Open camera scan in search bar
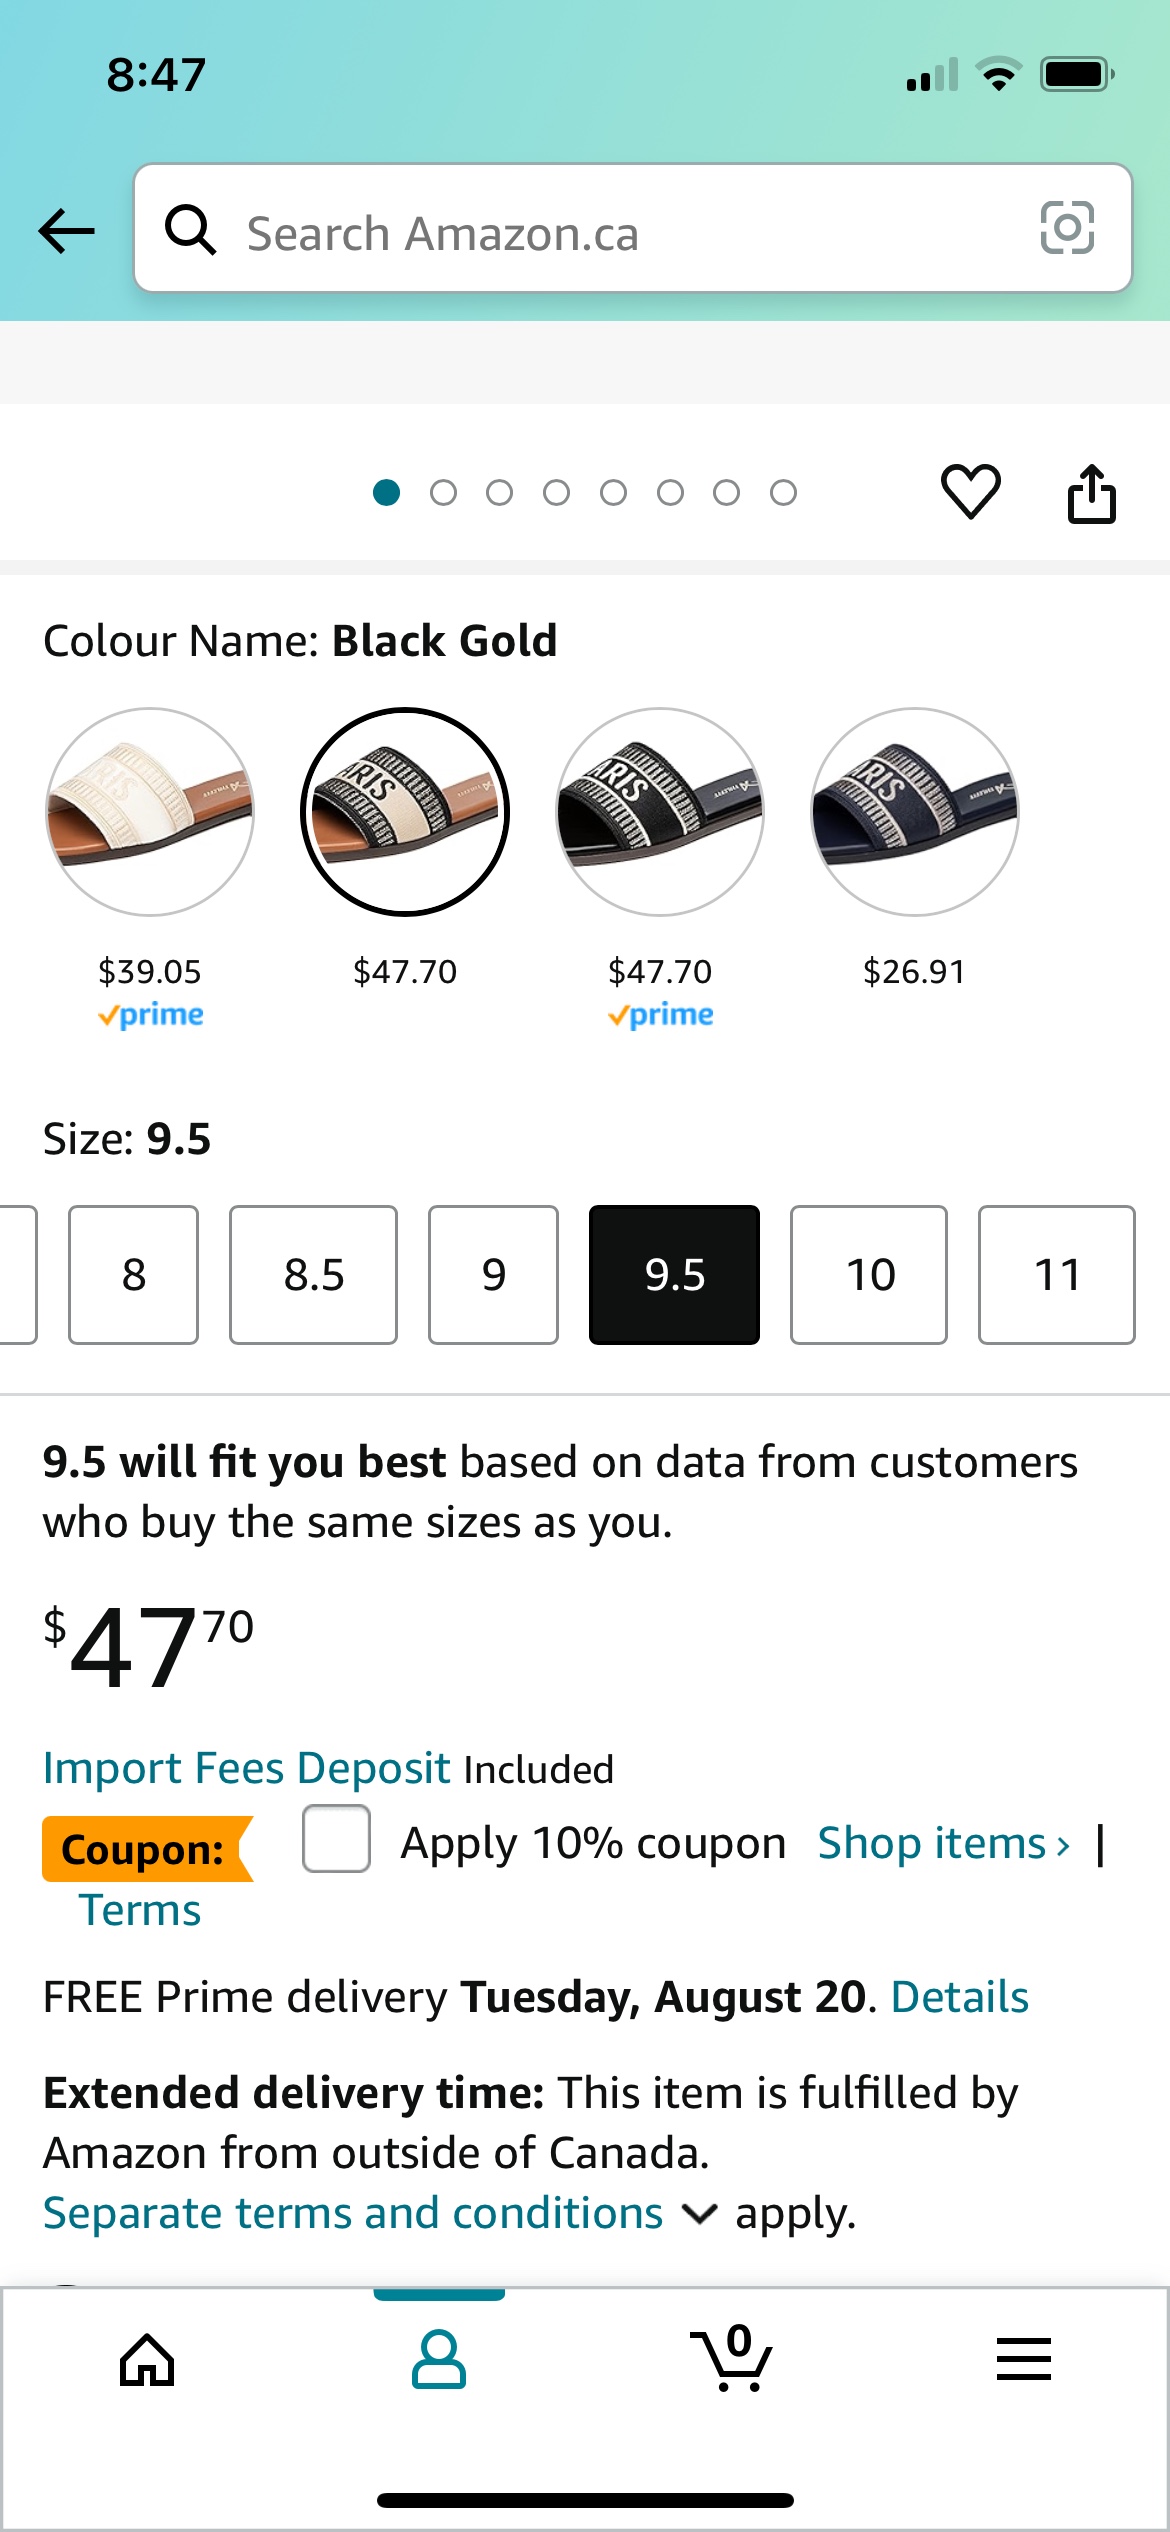Image resolution: width=1170 pixels, height=2532 pixels. [x=1067, y=228]
